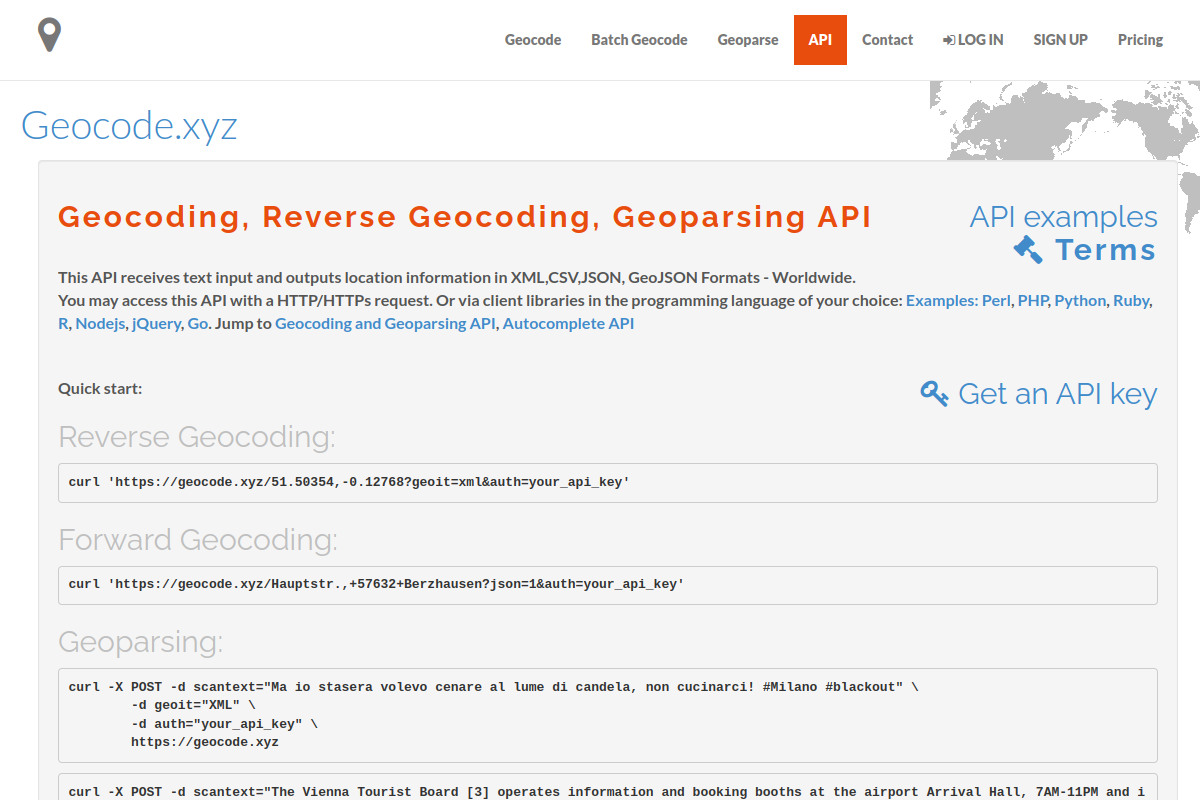Screen dimensions: 1200x800
Task: Click the Geocode.xyz site title
Action: (129, 127)
